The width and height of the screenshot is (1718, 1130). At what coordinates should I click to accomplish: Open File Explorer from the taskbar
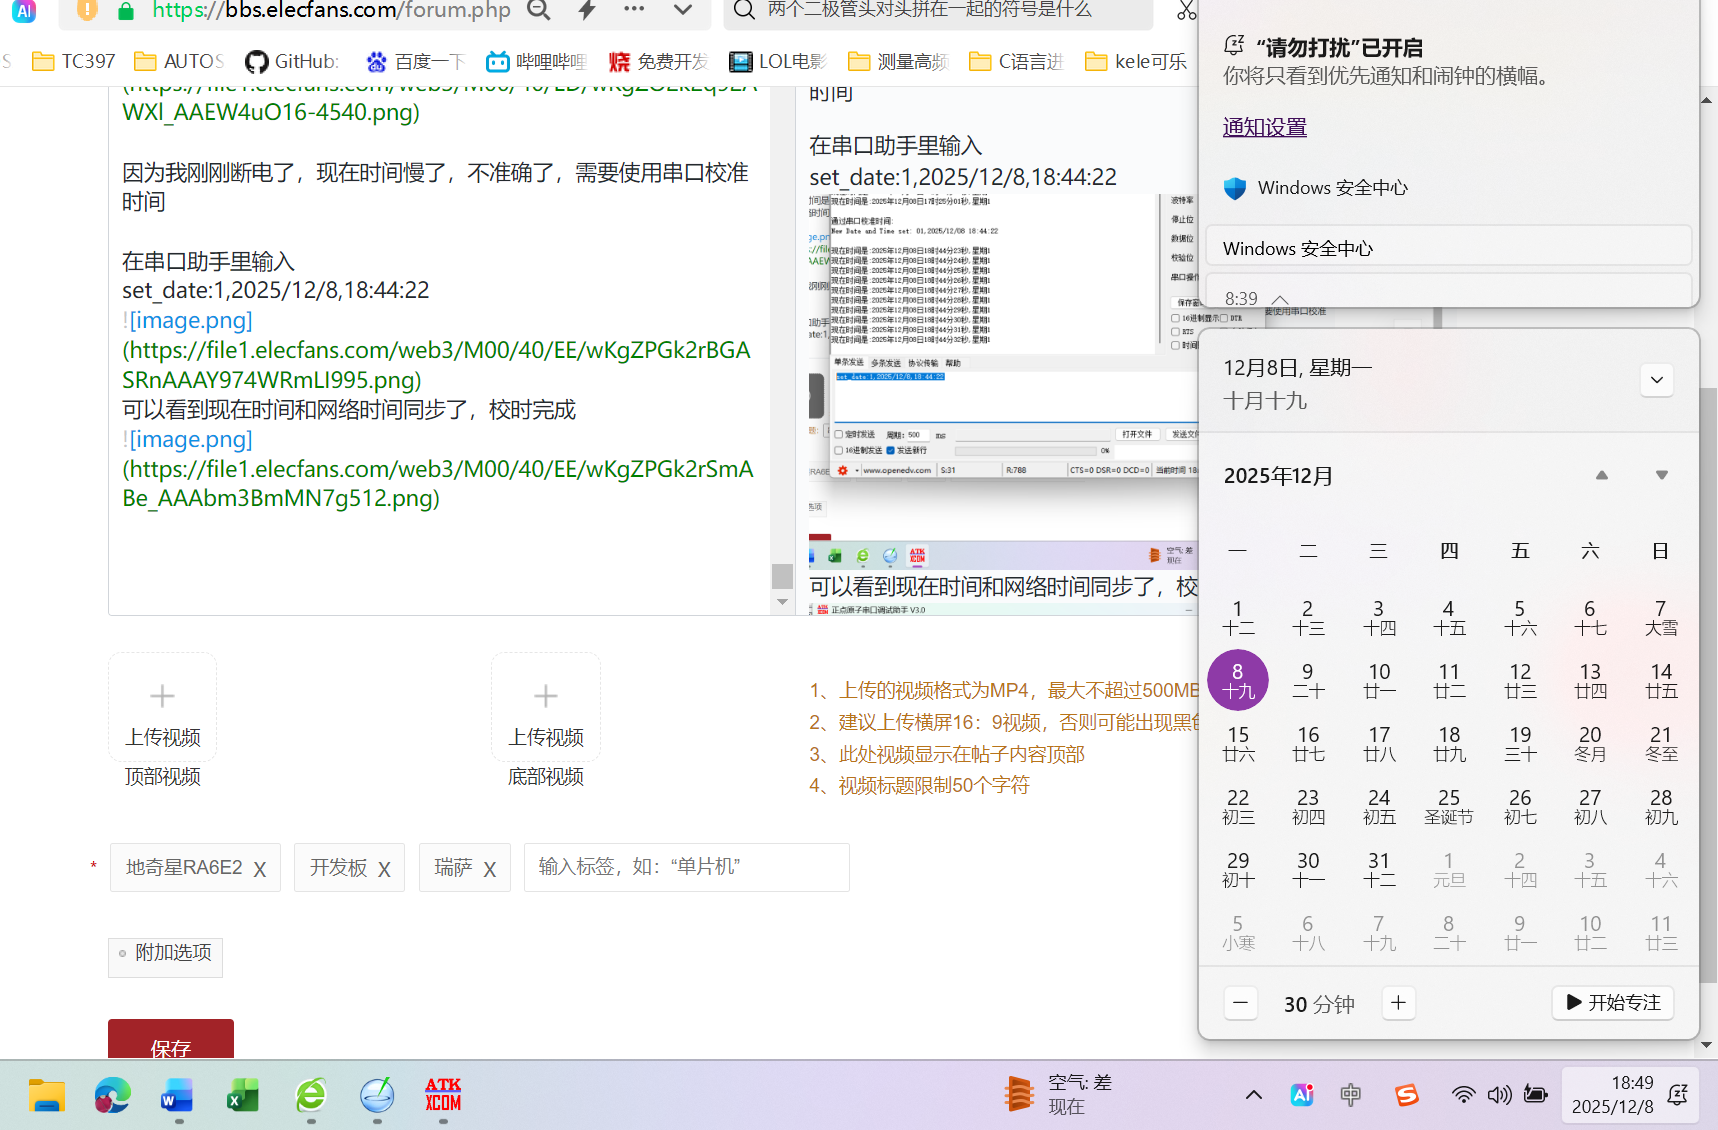[x=46, y=1096]
